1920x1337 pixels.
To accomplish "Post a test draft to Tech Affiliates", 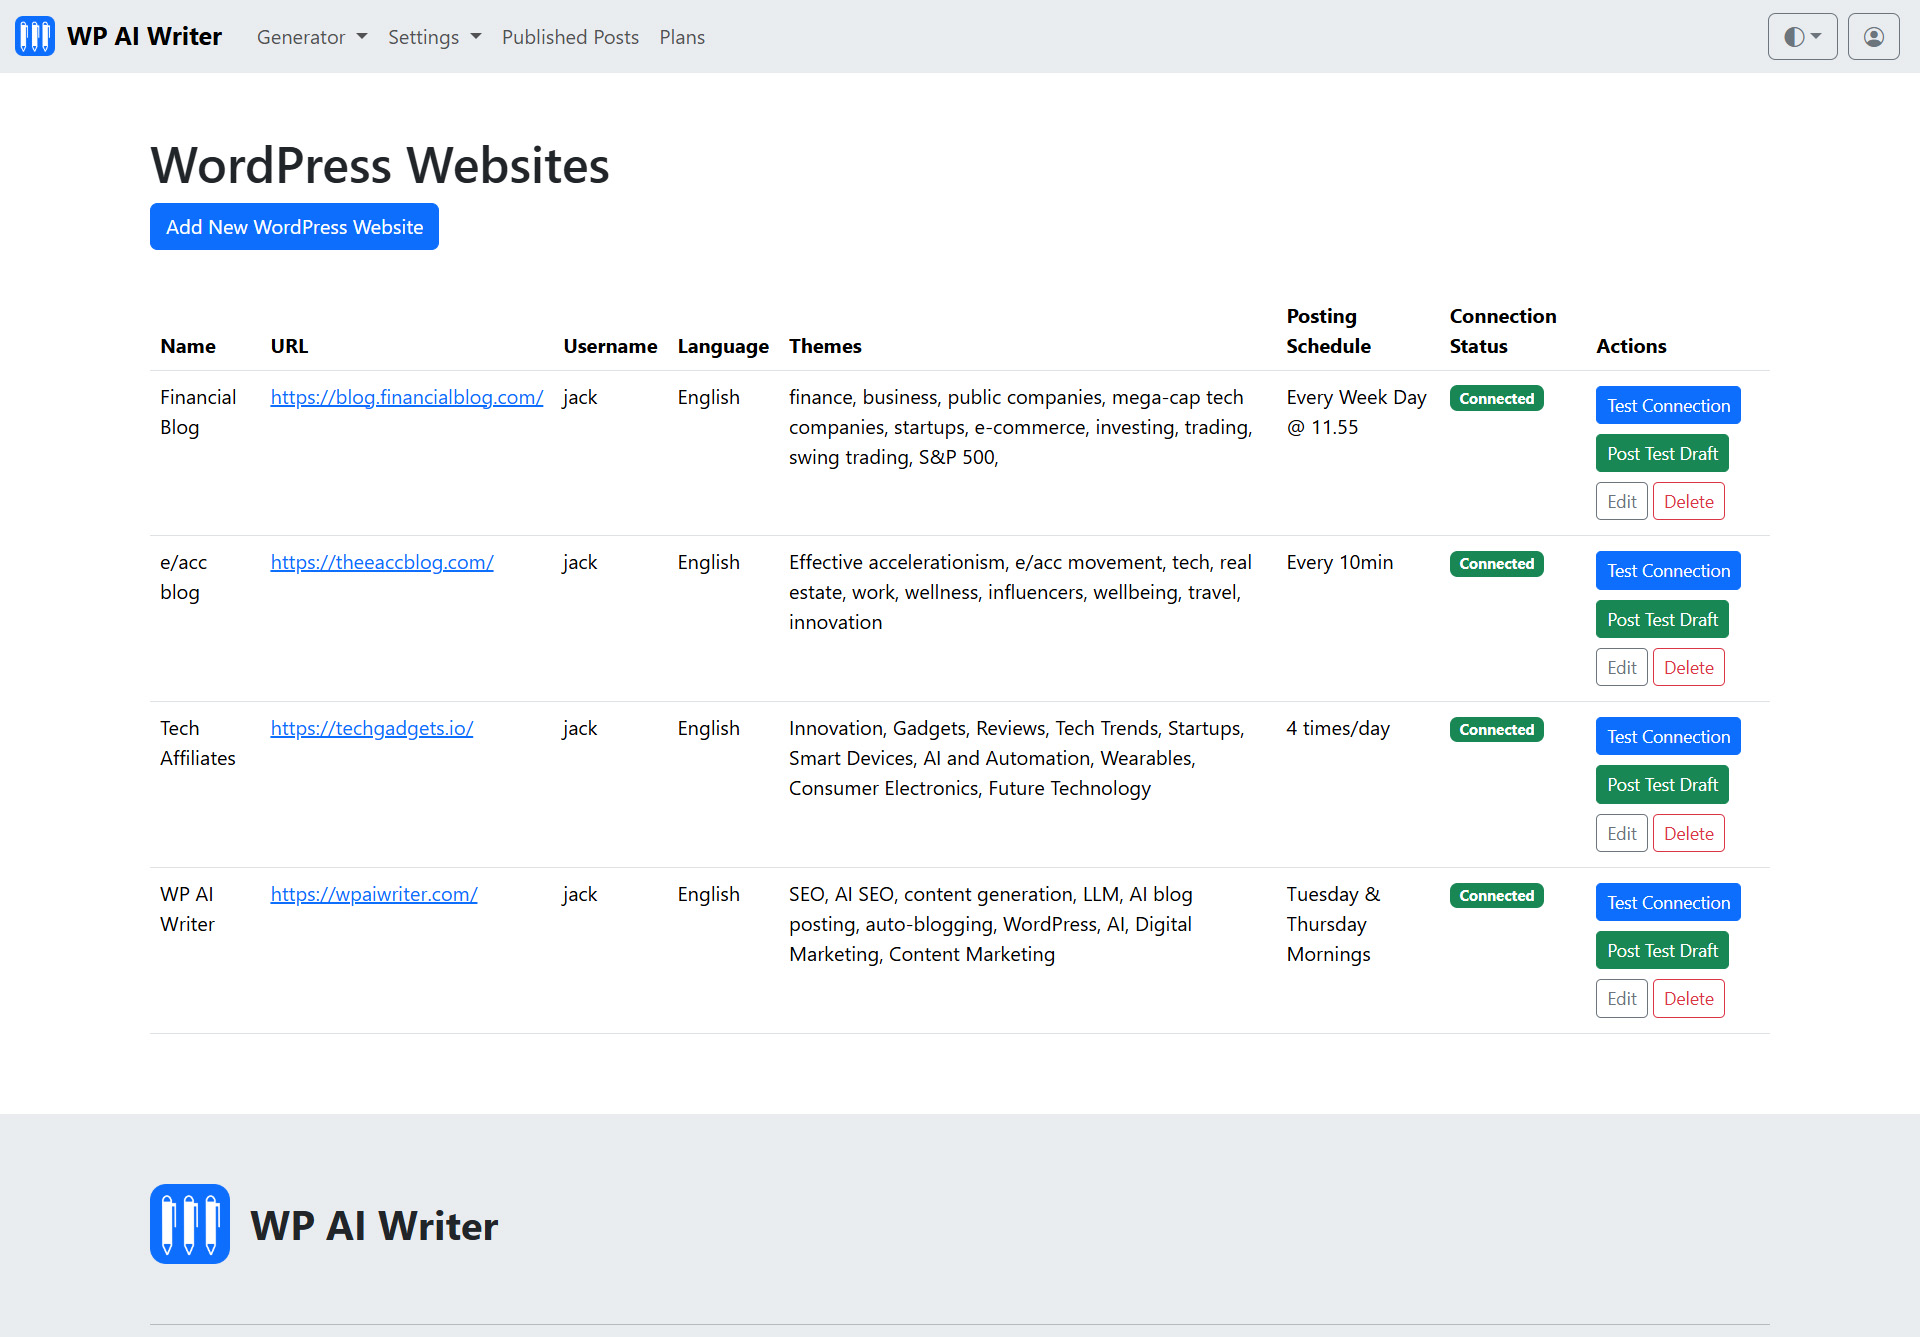I will coord(1661,784).
